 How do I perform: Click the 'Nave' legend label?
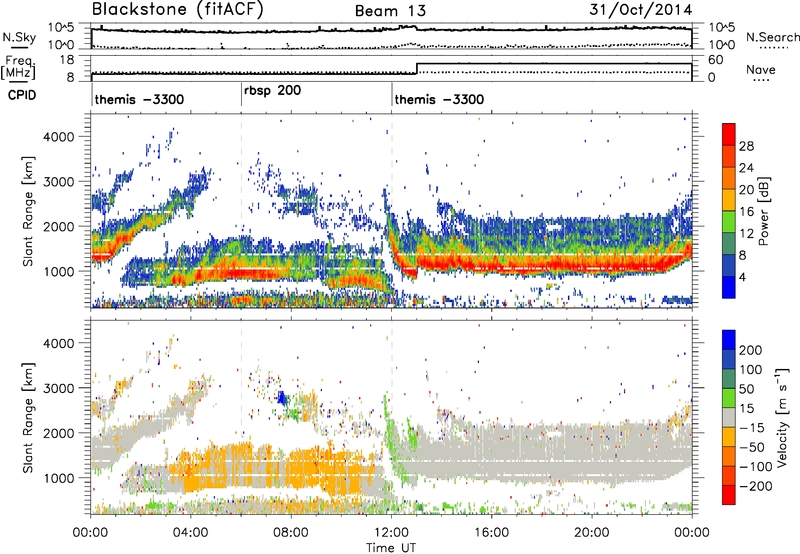tap(761, 70)
